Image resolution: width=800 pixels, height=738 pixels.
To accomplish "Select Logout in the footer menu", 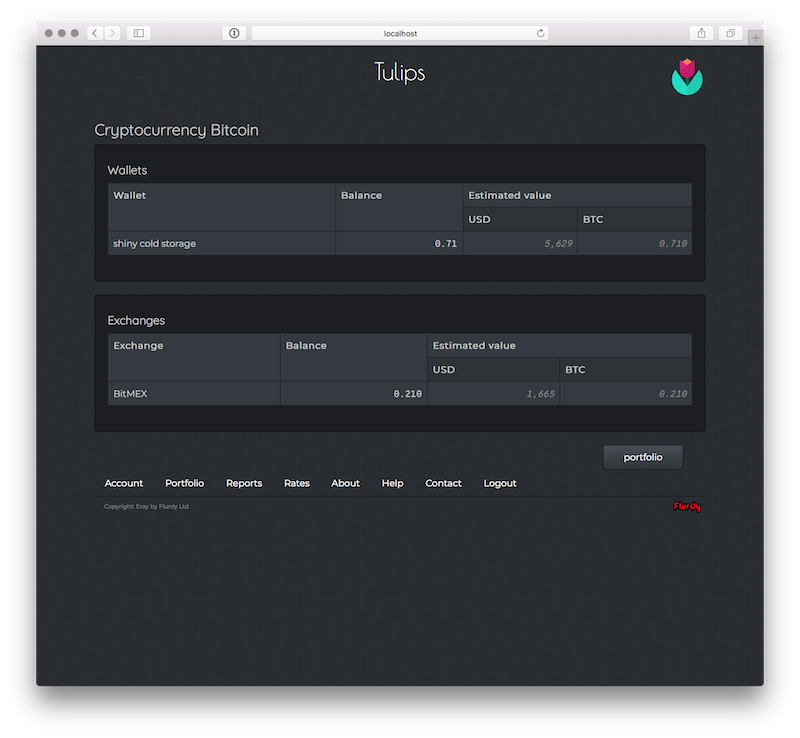I will click(x=500, y=483).
